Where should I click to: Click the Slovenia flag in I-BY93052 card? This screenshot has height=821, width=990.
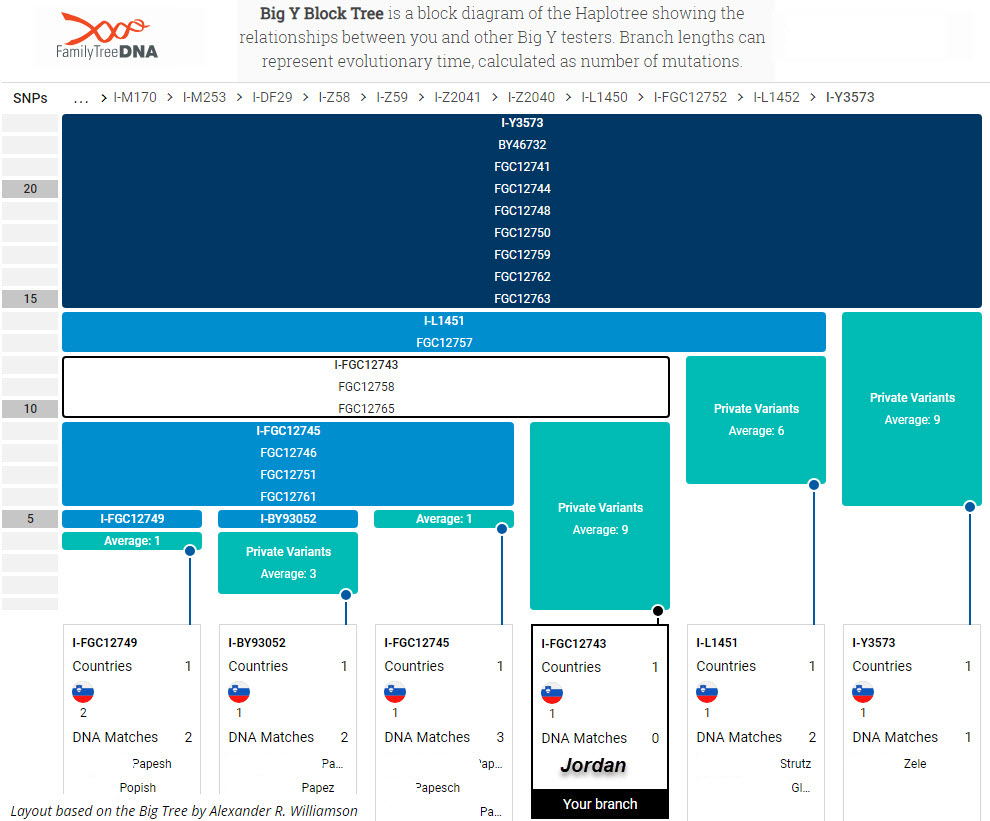[x=239, y=693]
